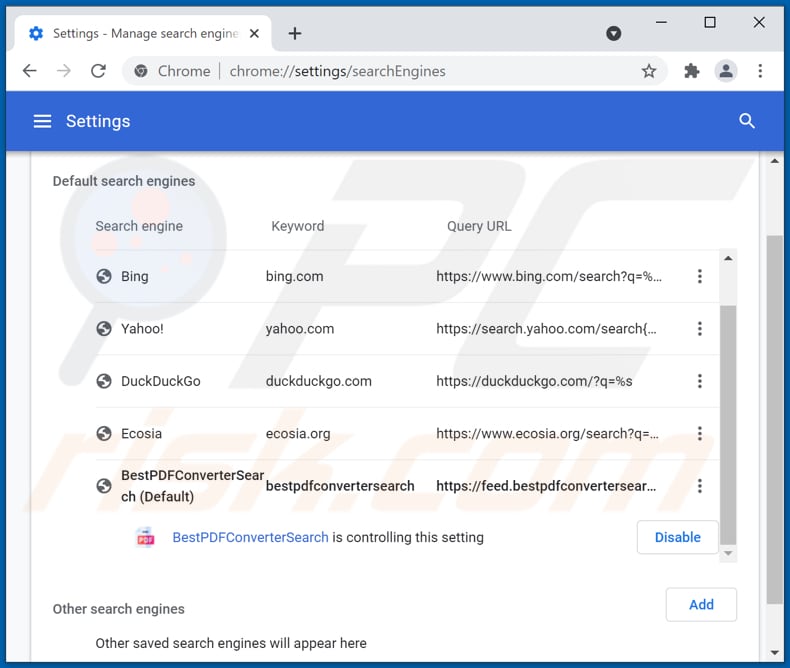
Task: Click the forward navigation arrow
Action: [64, 71]
